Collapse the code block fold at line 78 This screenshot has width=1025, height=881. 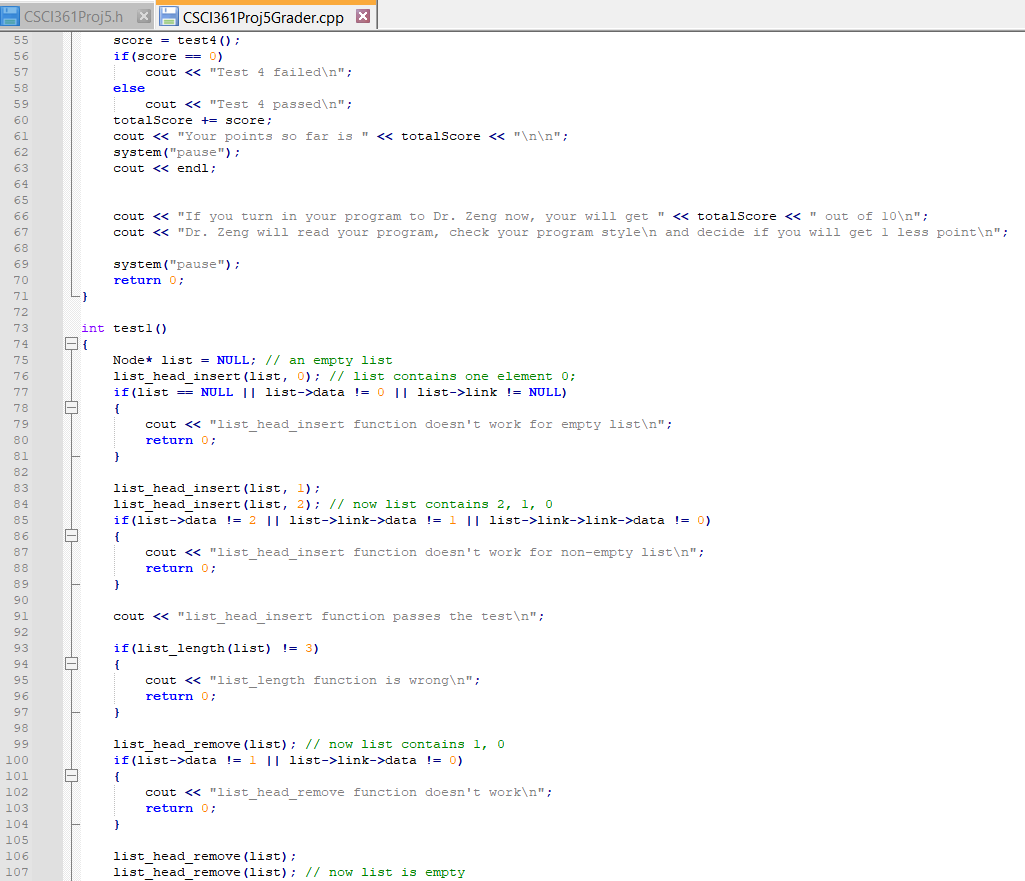pyautogui.click(x=71, y=408)
